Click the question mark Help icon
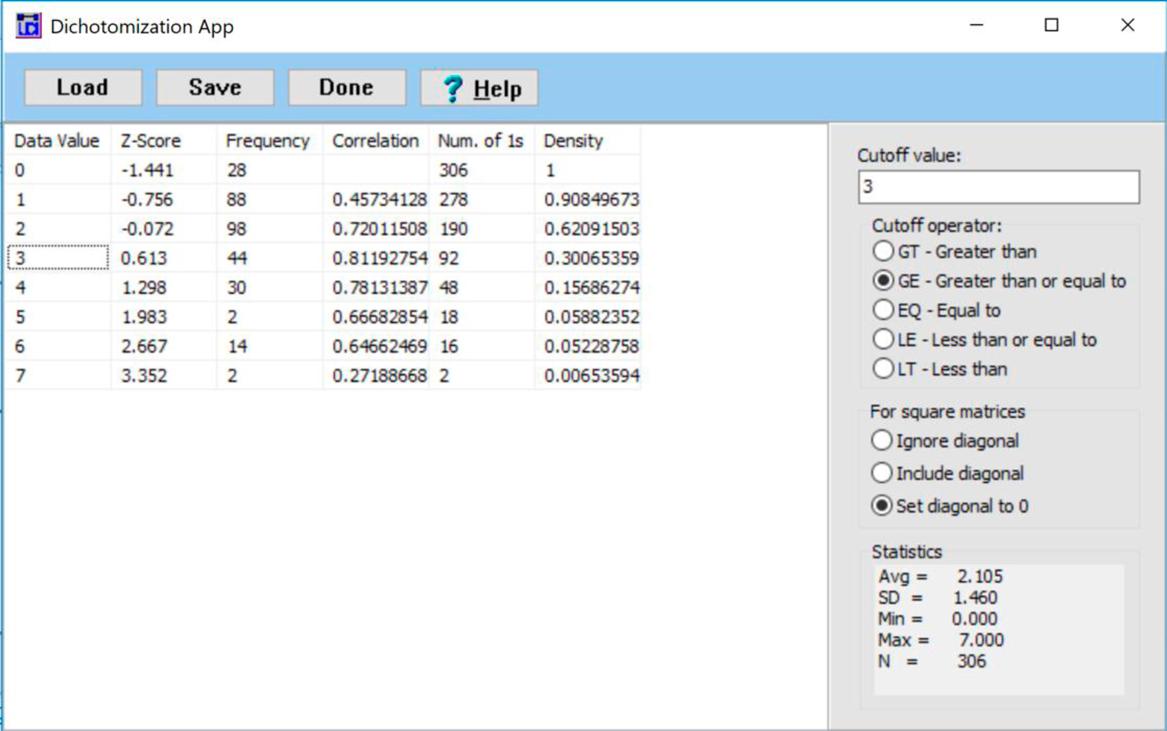The image size is (1167, 731). [453, 89]
